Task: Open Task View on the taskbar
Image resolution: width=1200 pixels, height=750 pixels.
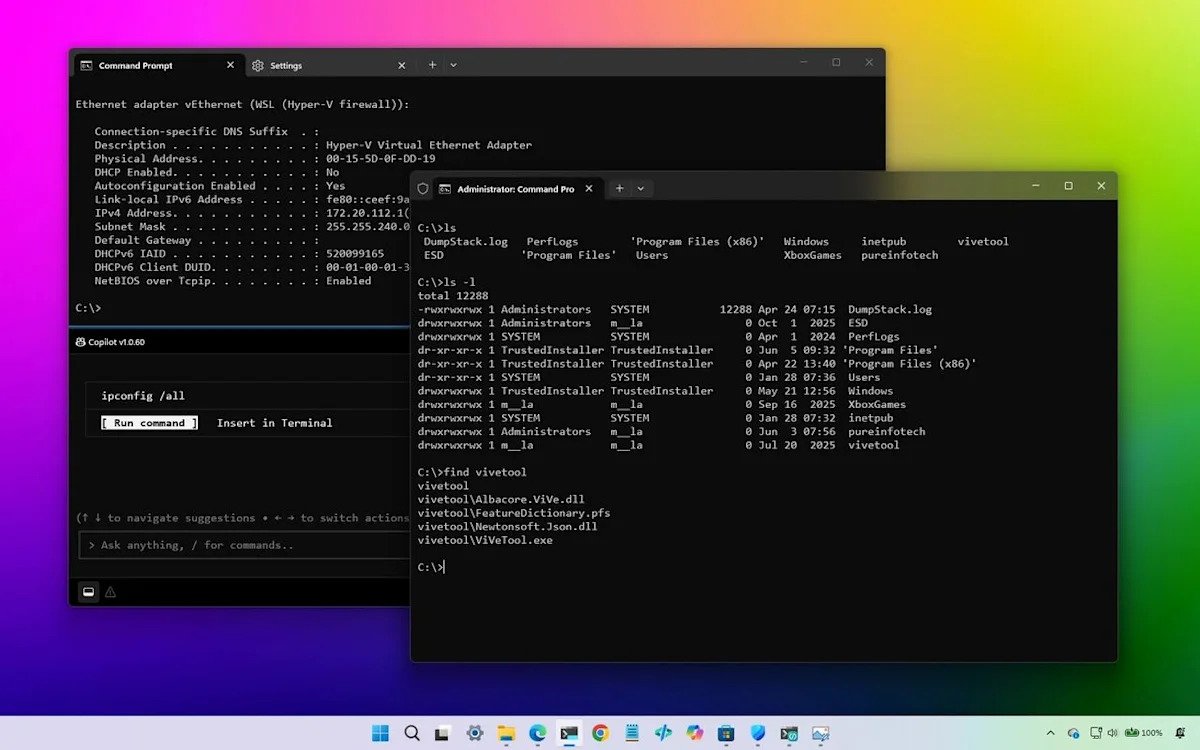Action: click(x=442, y=733)
